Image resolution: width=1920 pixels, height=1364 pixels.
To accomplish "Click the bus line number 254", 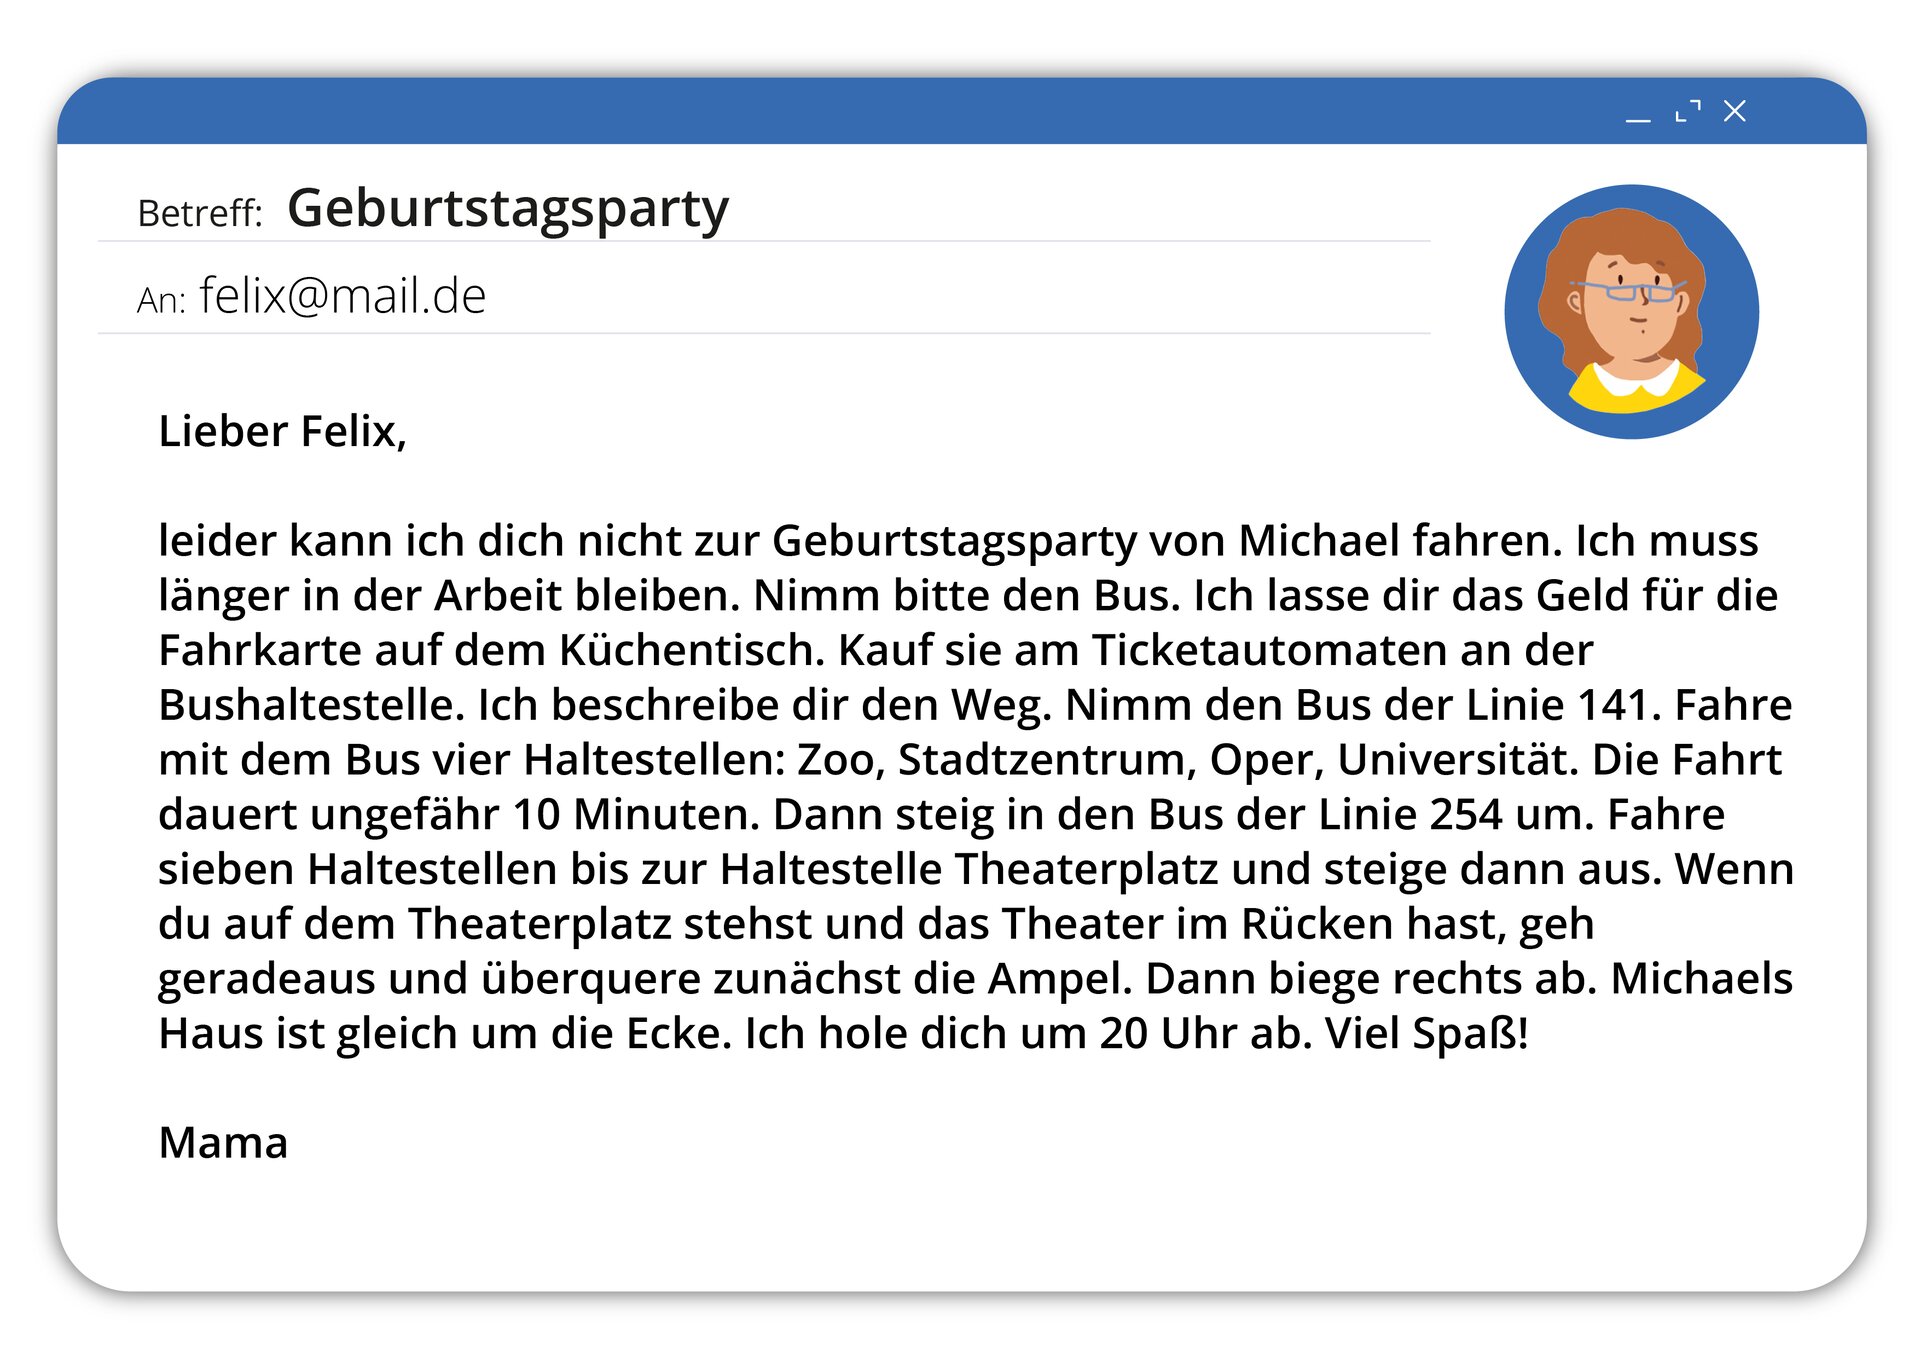I will (x=1465, y=814).
